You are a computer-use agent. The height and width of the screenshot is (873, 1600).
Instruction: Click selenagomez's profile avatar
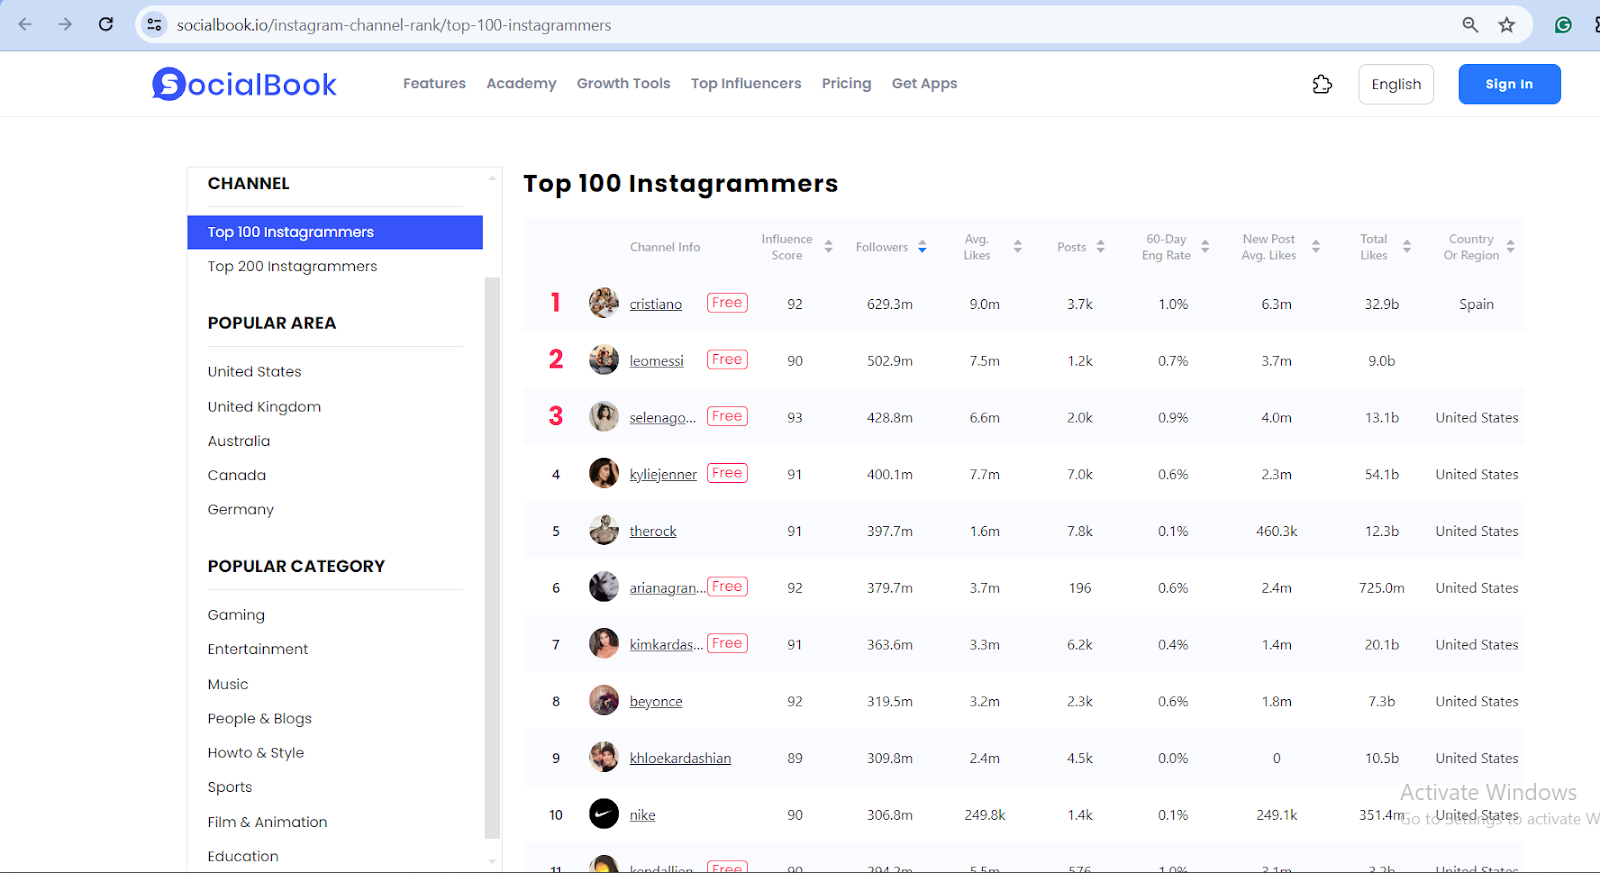[604, 417]
